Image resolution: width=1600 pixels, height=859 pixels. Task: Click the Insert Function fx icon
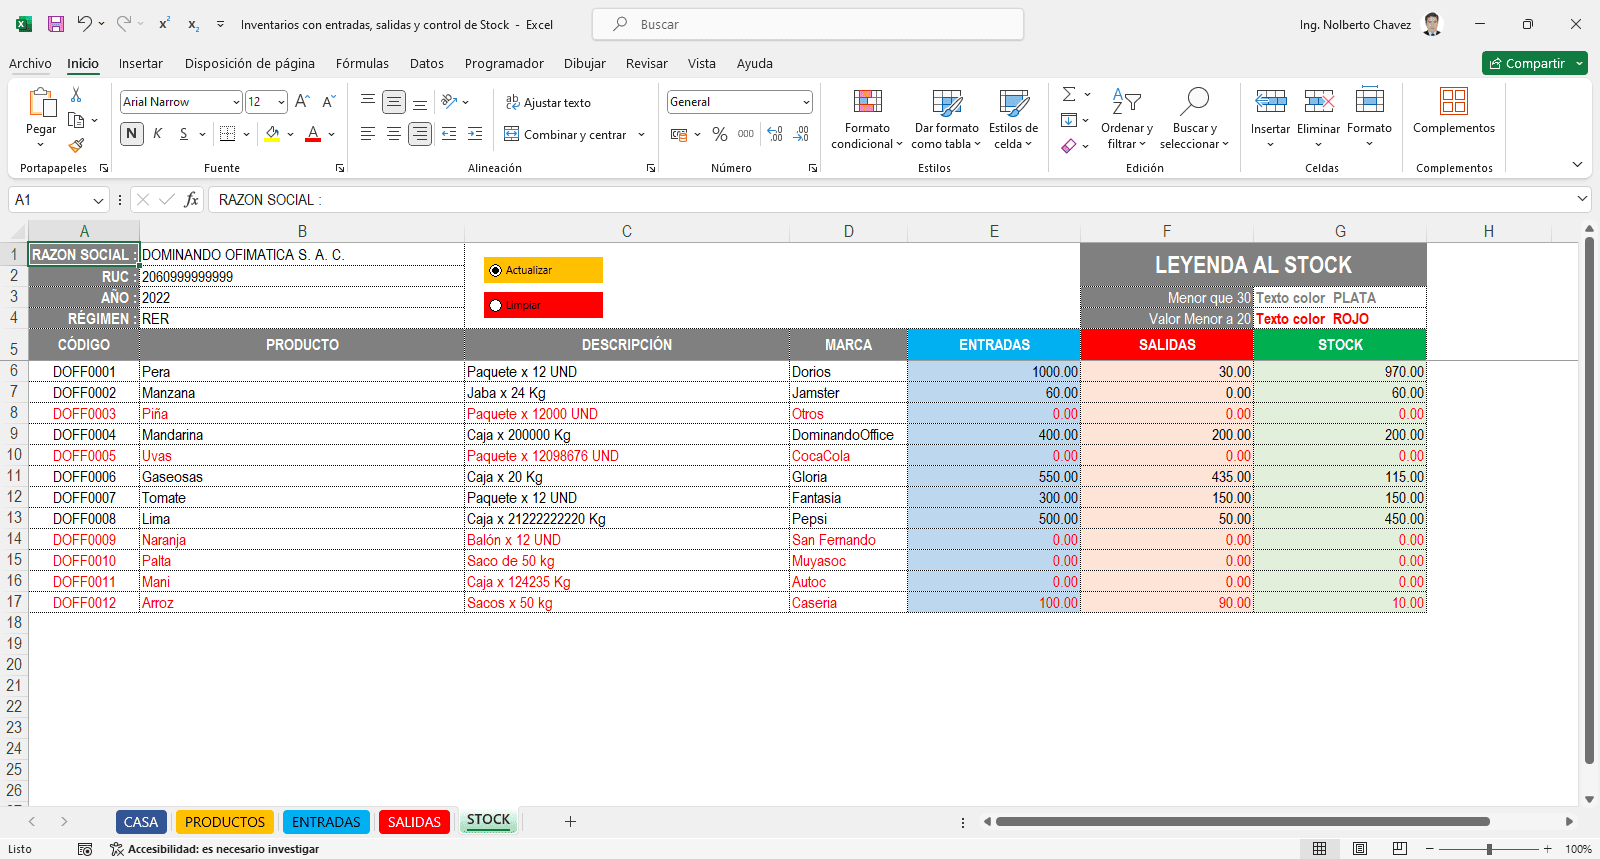tap(191, 200)
